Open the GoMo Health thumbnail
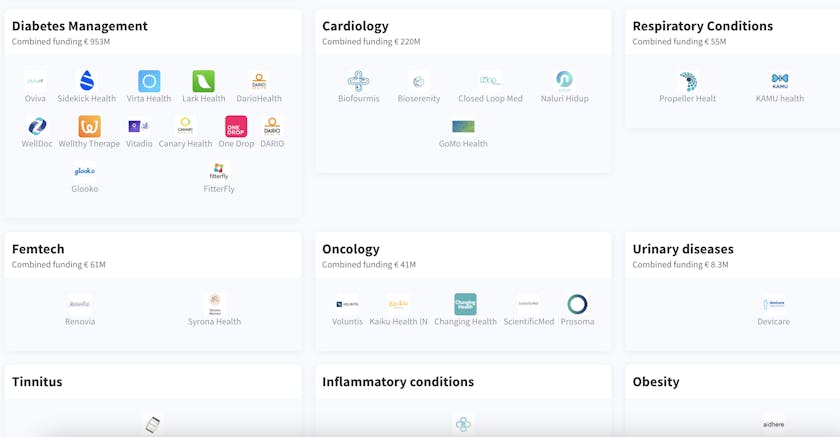 click(463, 126)
